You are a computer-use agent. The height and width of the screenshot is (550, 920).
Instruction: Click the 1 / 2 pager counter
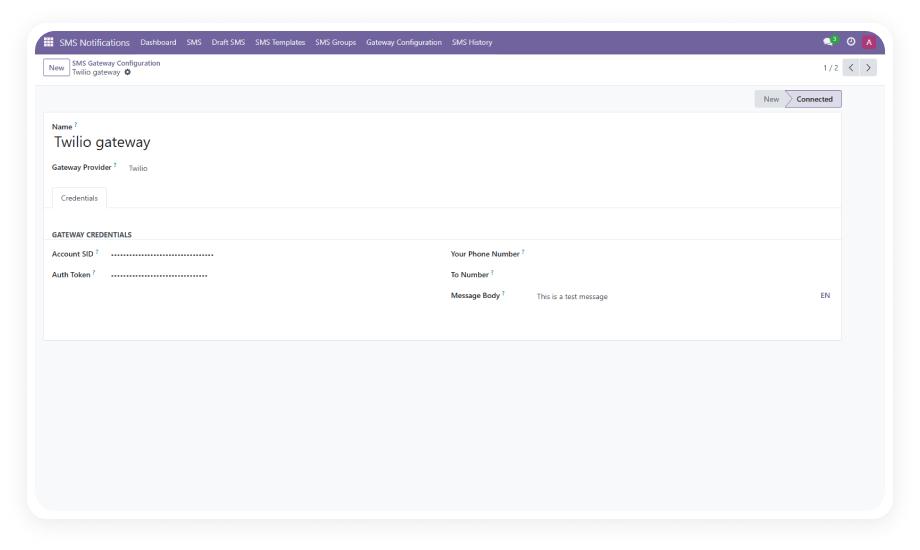tap(830, 68)
